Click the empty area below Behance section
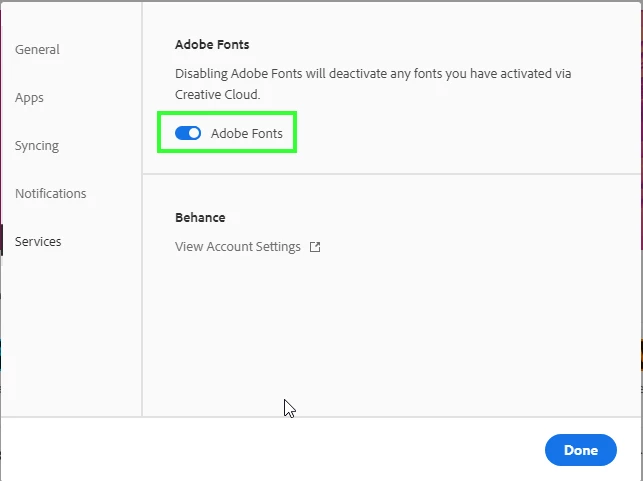 392,332
